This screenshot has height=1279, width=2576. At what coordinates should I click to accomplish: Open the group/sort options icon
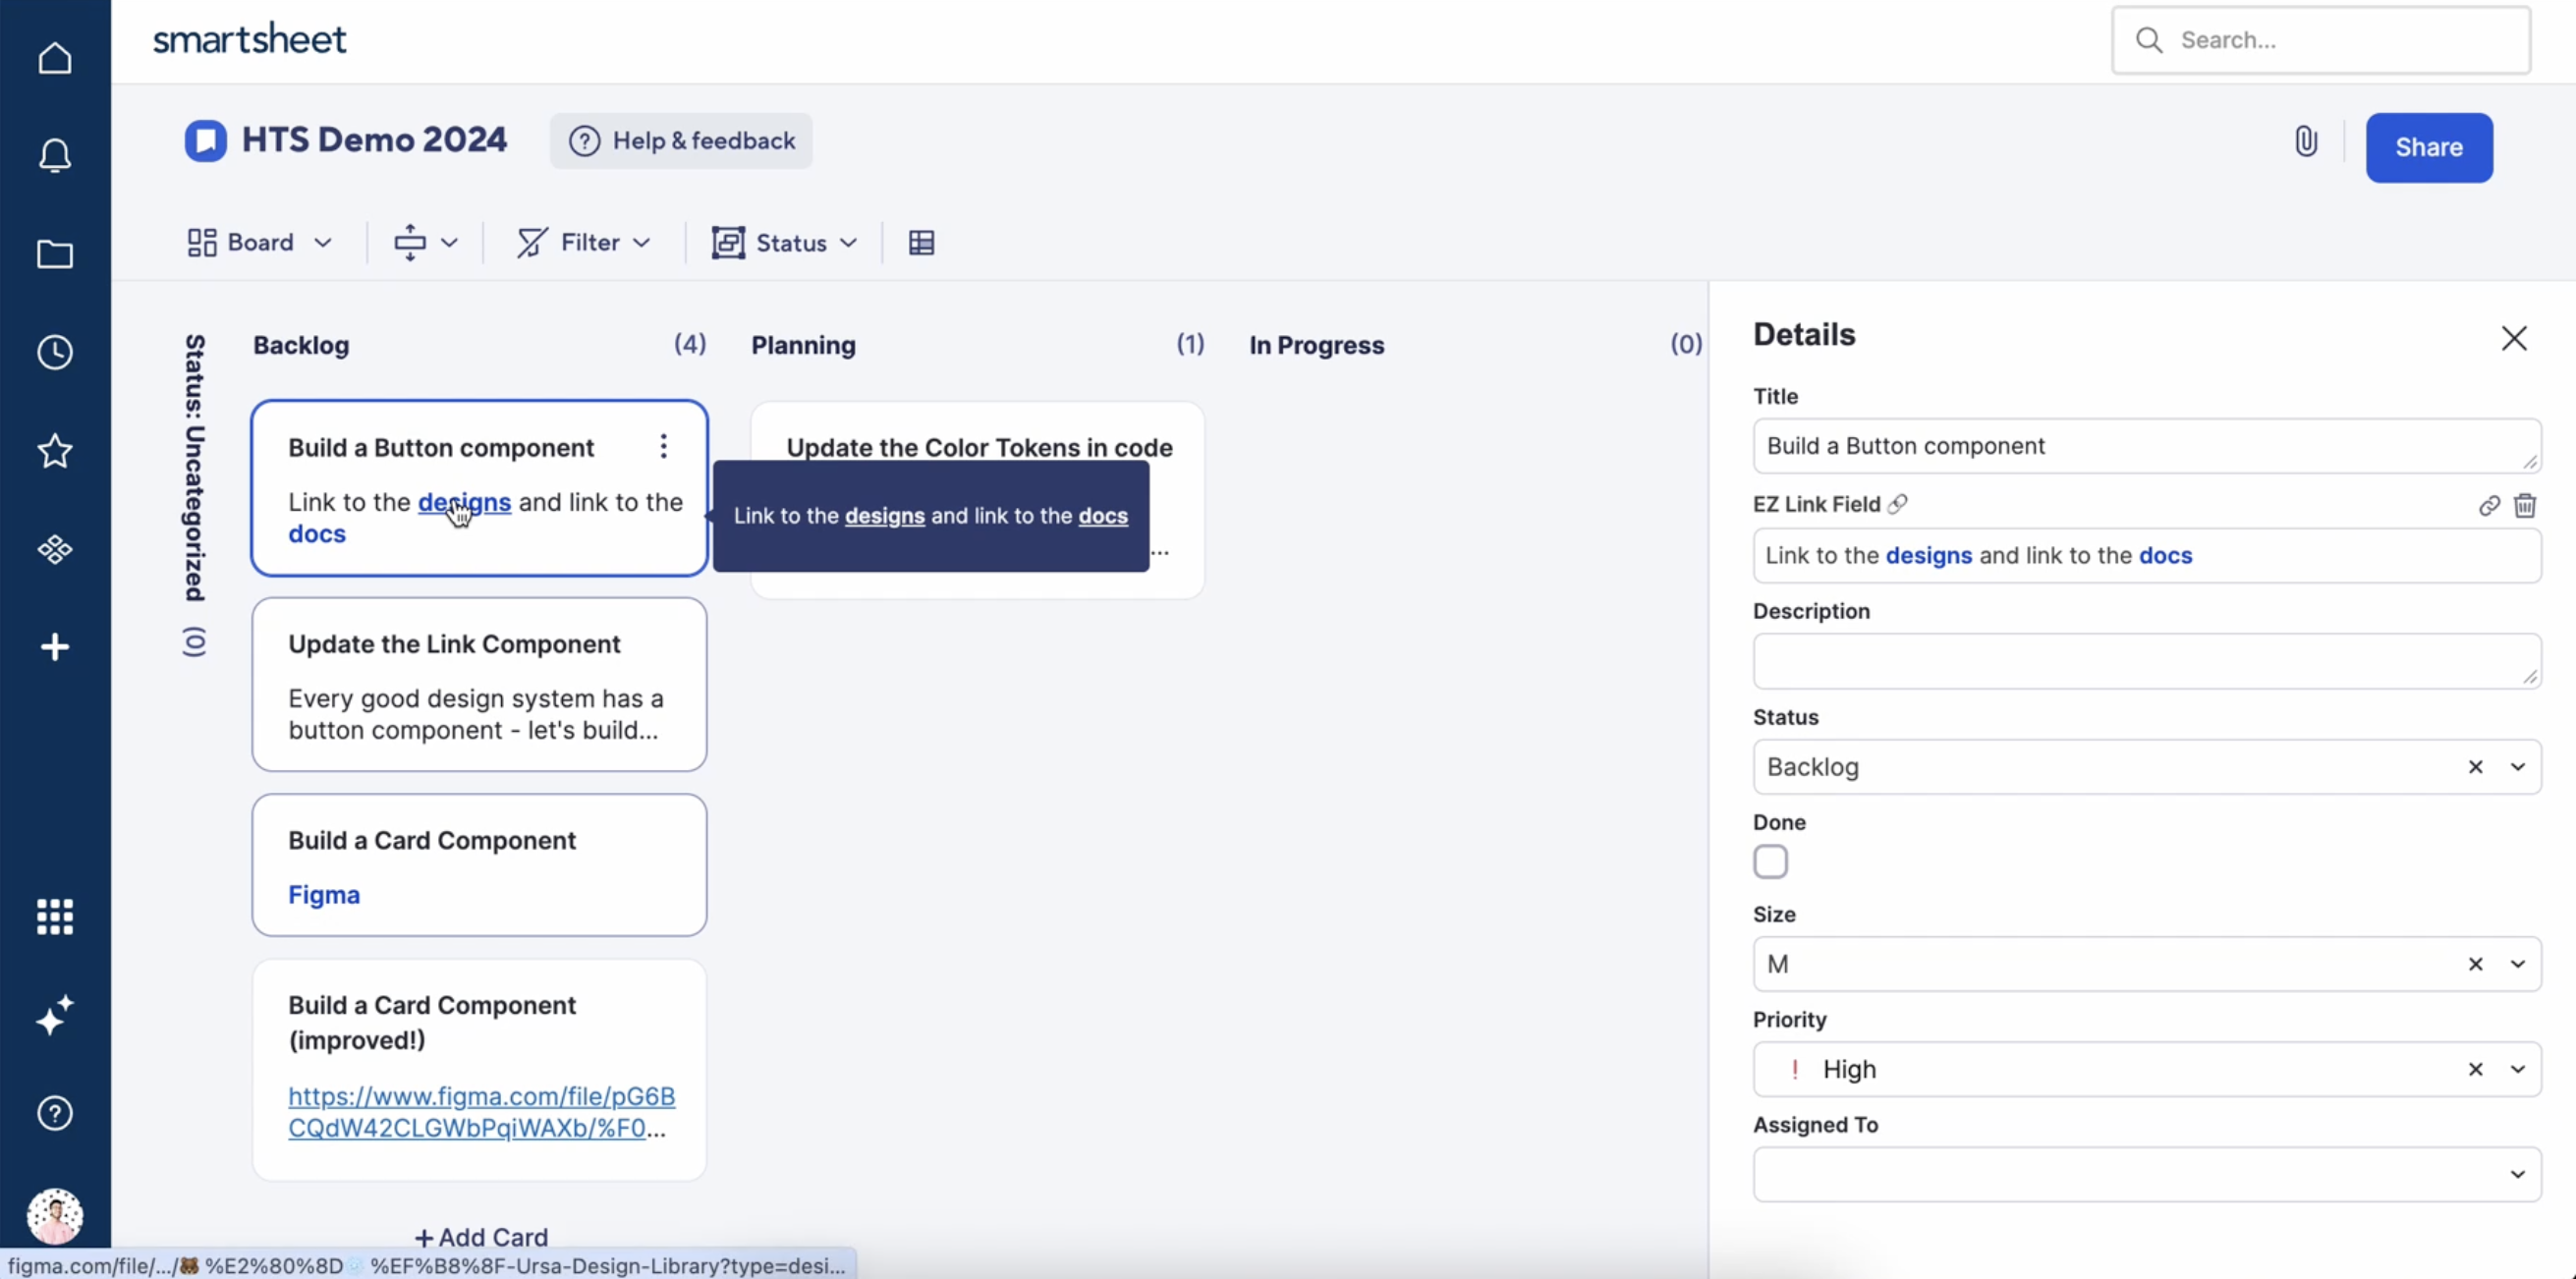click(419, 242)
